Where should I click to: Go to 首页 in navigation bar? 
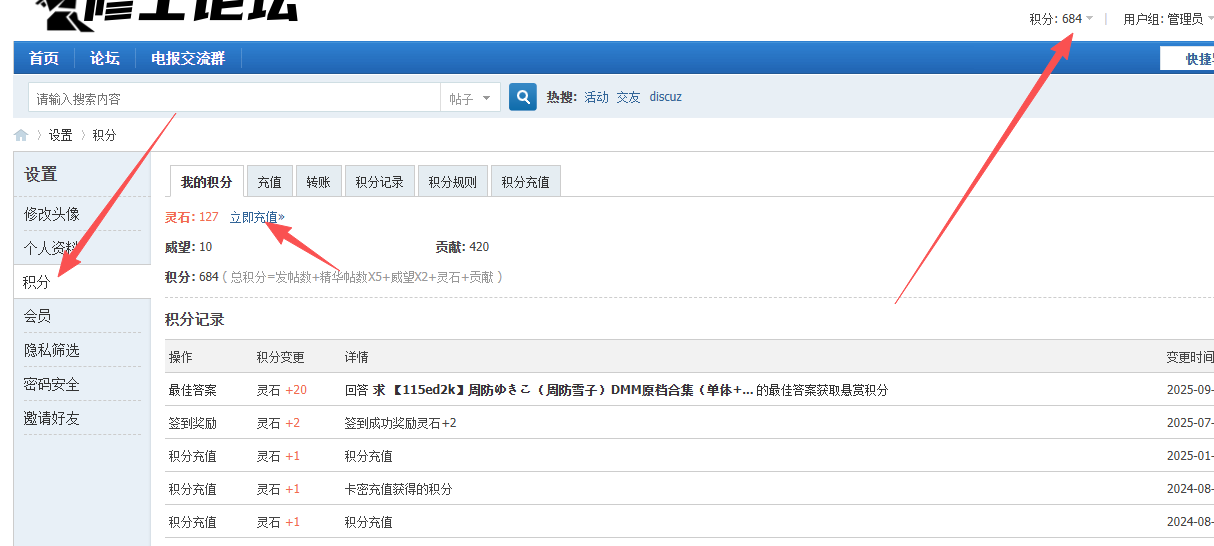pos(44,58)
